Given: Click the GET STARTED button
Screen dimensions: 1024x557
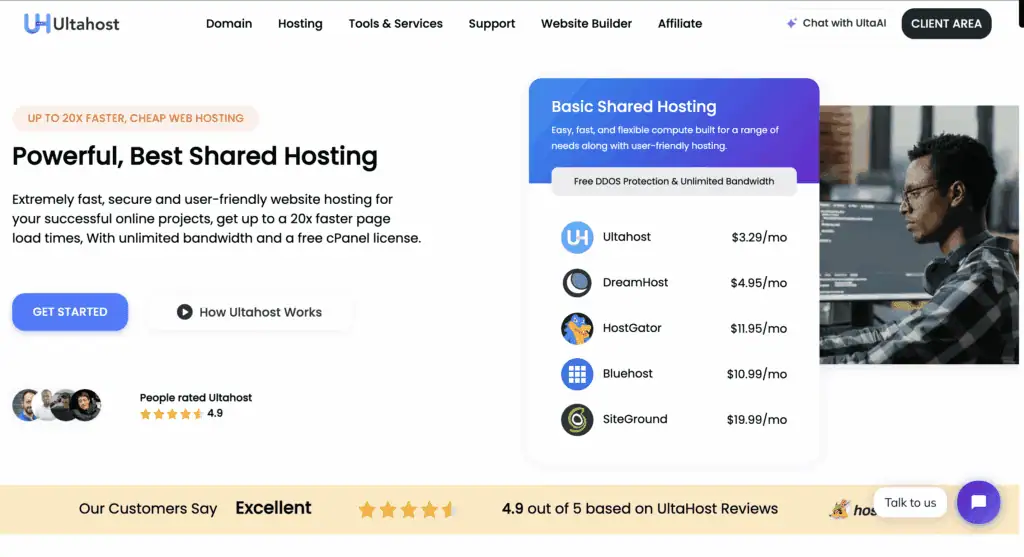Looking at the screenshot, I should click(70, 312).
